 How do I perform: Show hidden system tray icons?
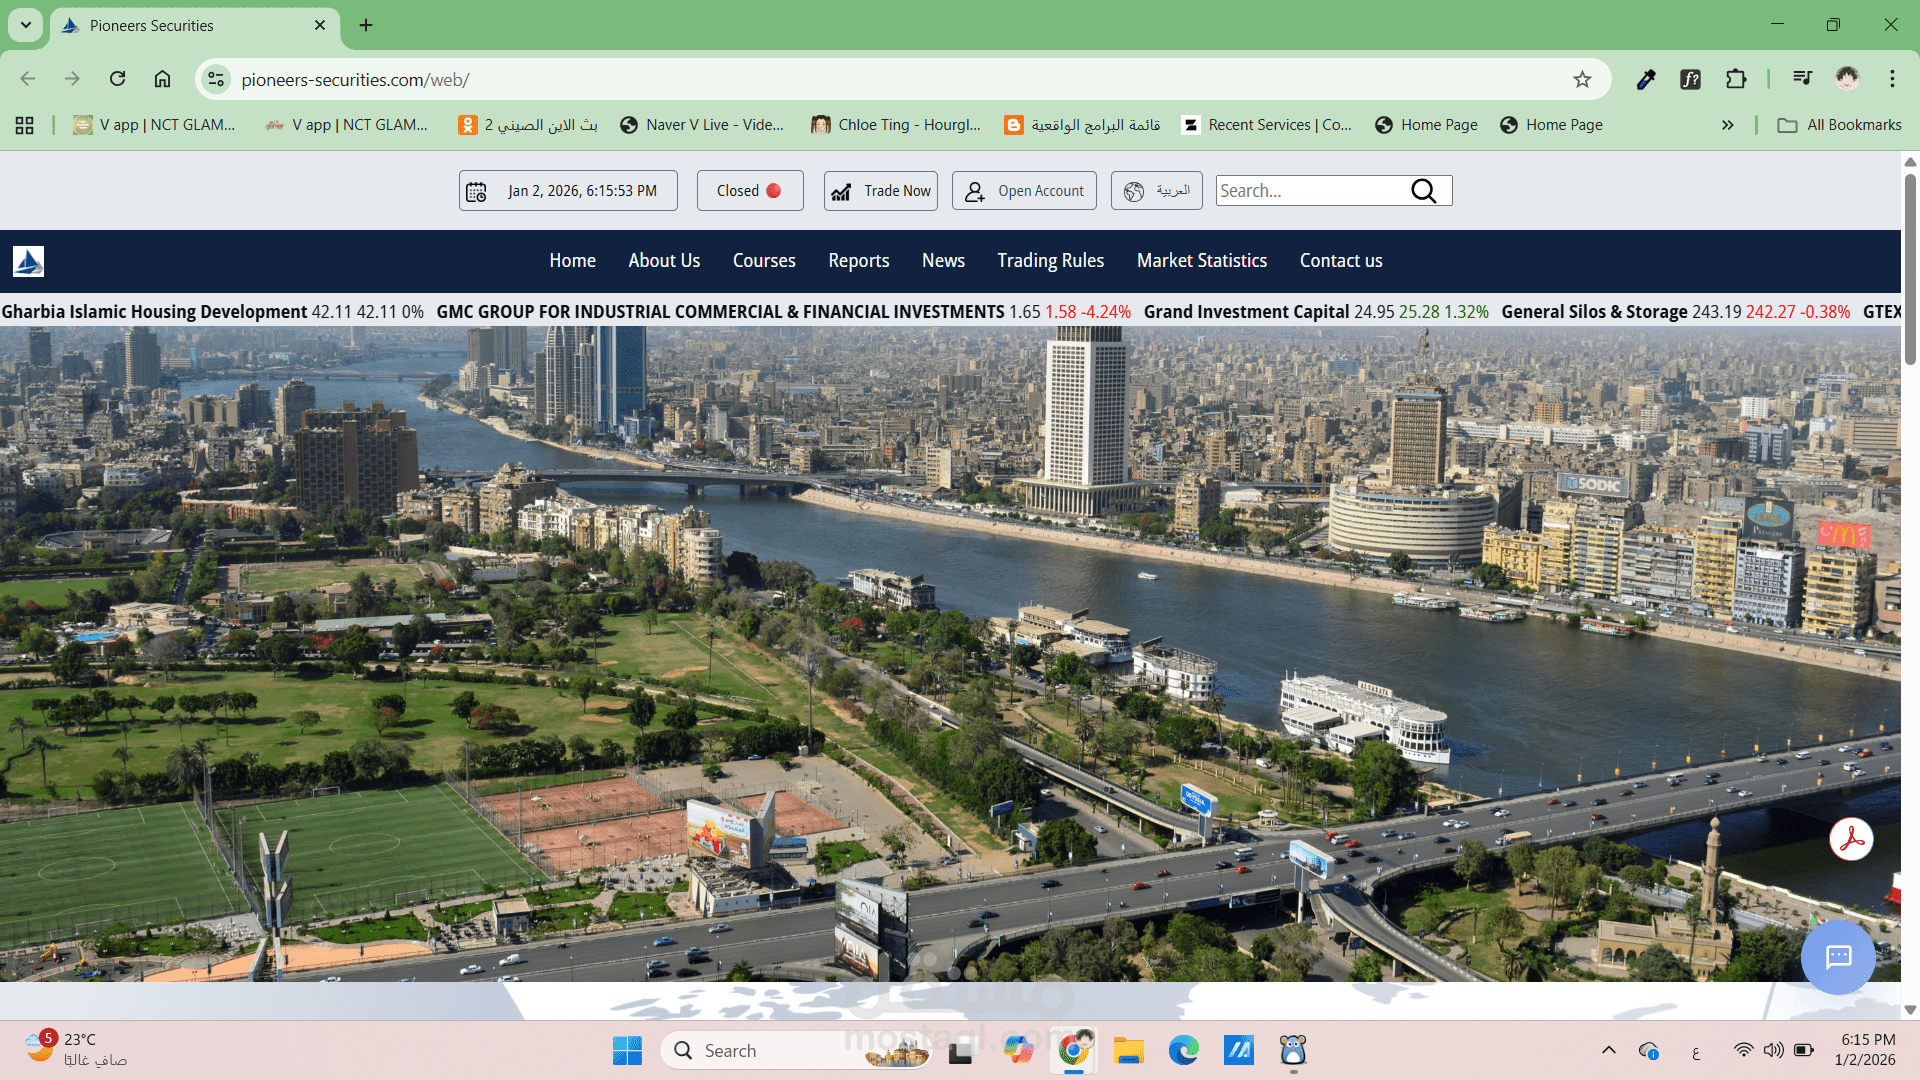(1608, 1051)
